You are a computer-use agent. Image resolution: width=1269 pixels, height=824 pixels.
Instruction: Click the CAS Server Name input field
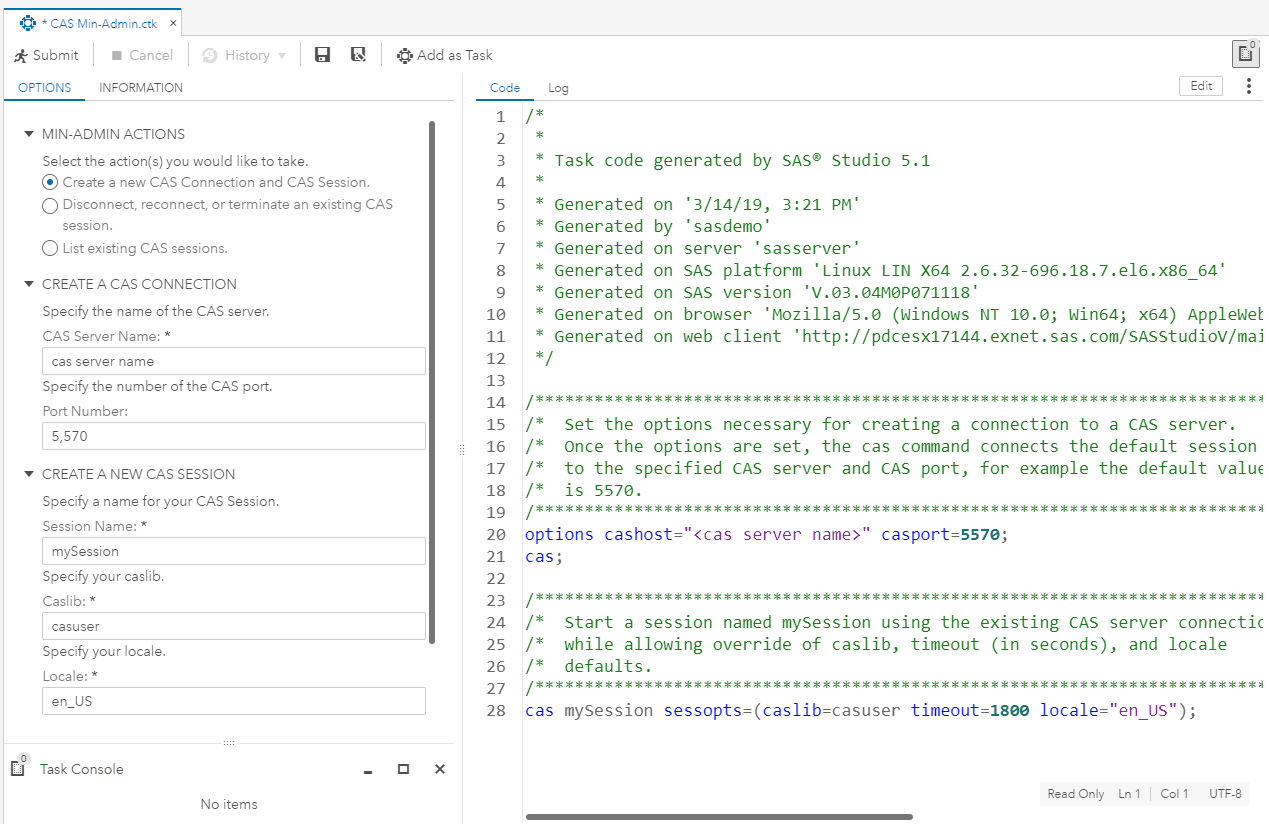234,361
